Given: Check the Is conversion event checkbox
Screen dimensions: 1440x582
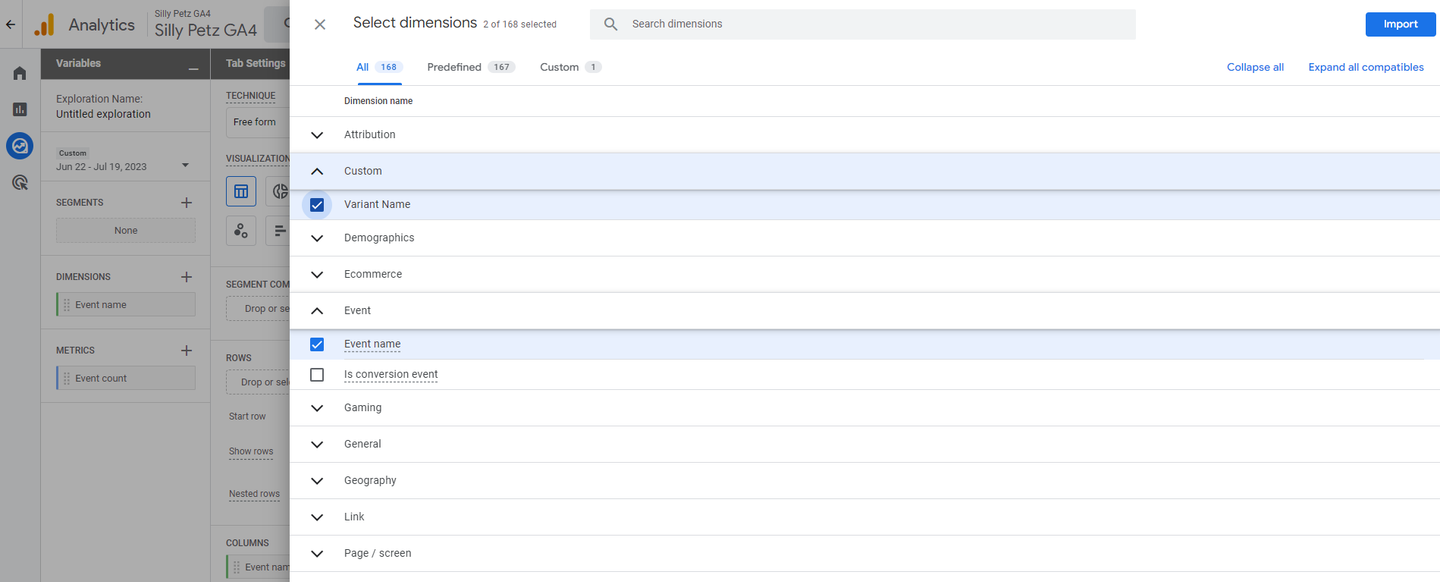Looking at the screenshot, I should pyautogui.click(x=317, y=375).
